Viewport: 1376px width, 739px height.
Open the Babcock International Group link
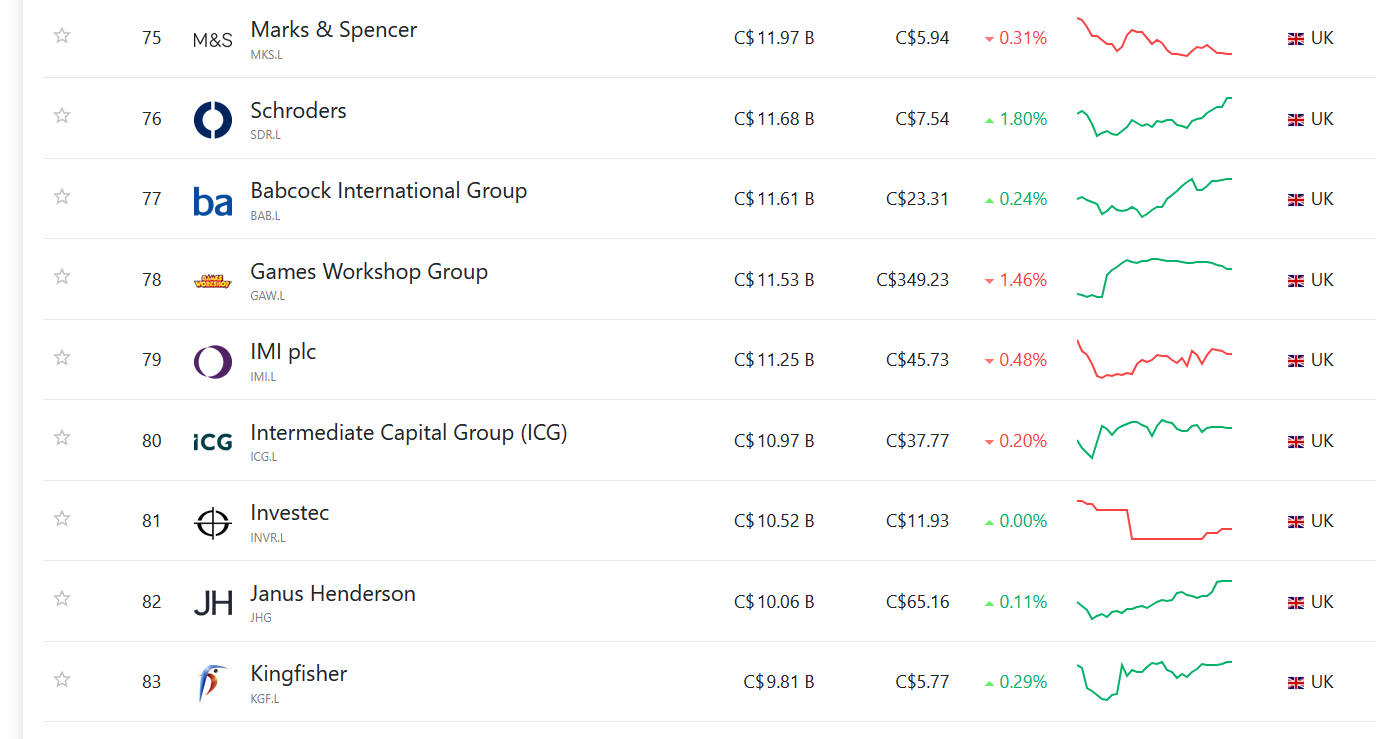pos(389,191)
